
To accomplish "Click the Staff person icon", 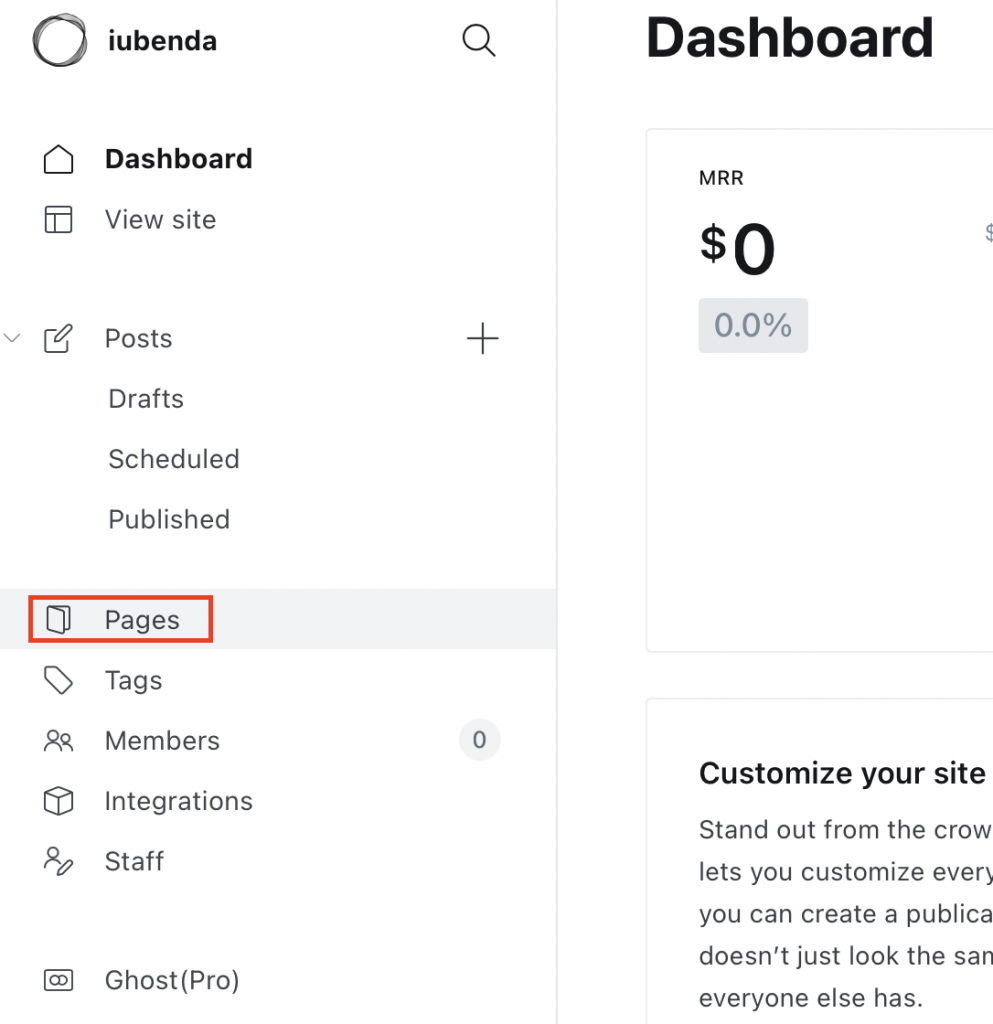I will 58,861.
